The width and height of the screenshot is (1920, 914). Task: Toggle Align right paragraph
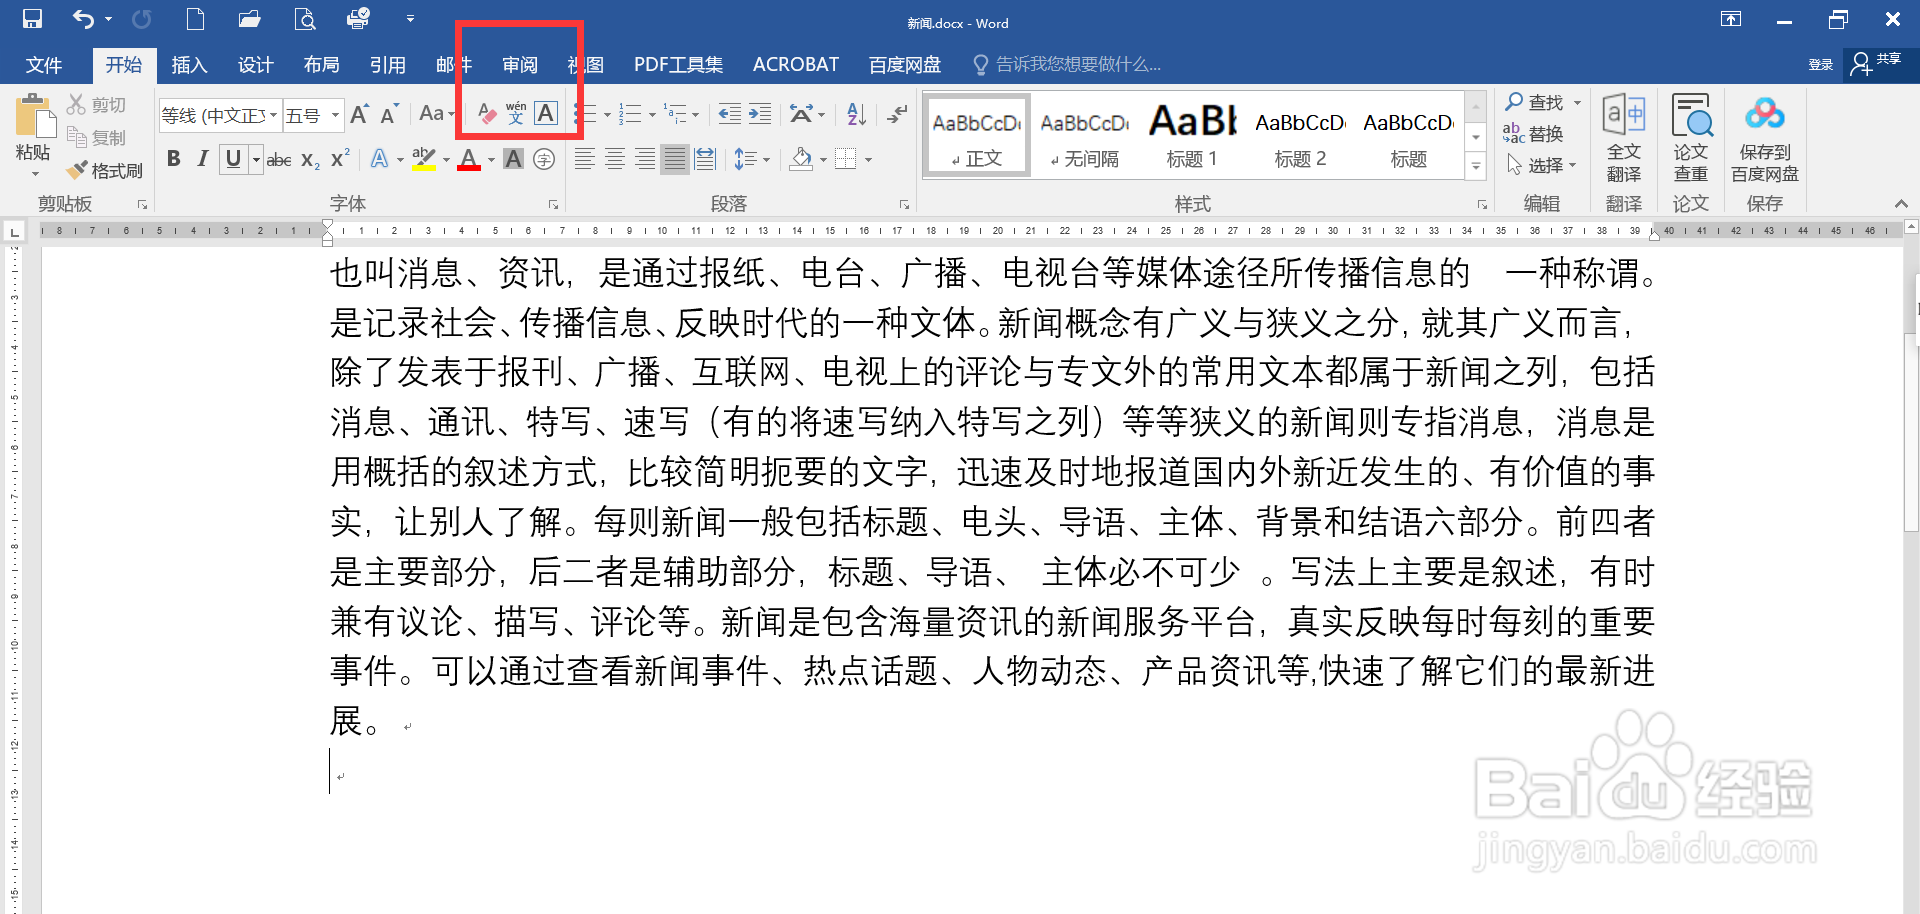[645, 159]
